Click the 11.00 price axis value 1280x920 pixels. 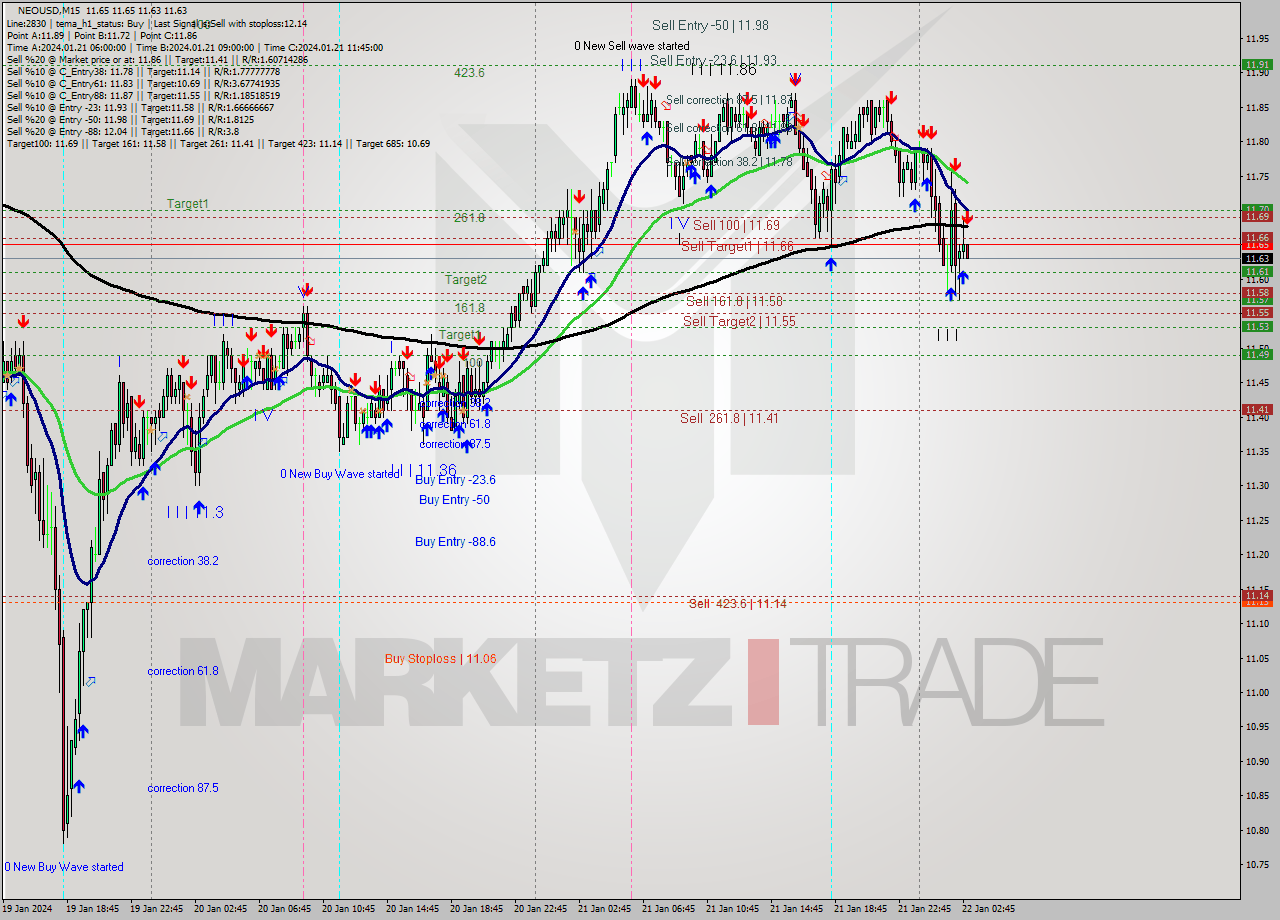[x=1258, y=692]
